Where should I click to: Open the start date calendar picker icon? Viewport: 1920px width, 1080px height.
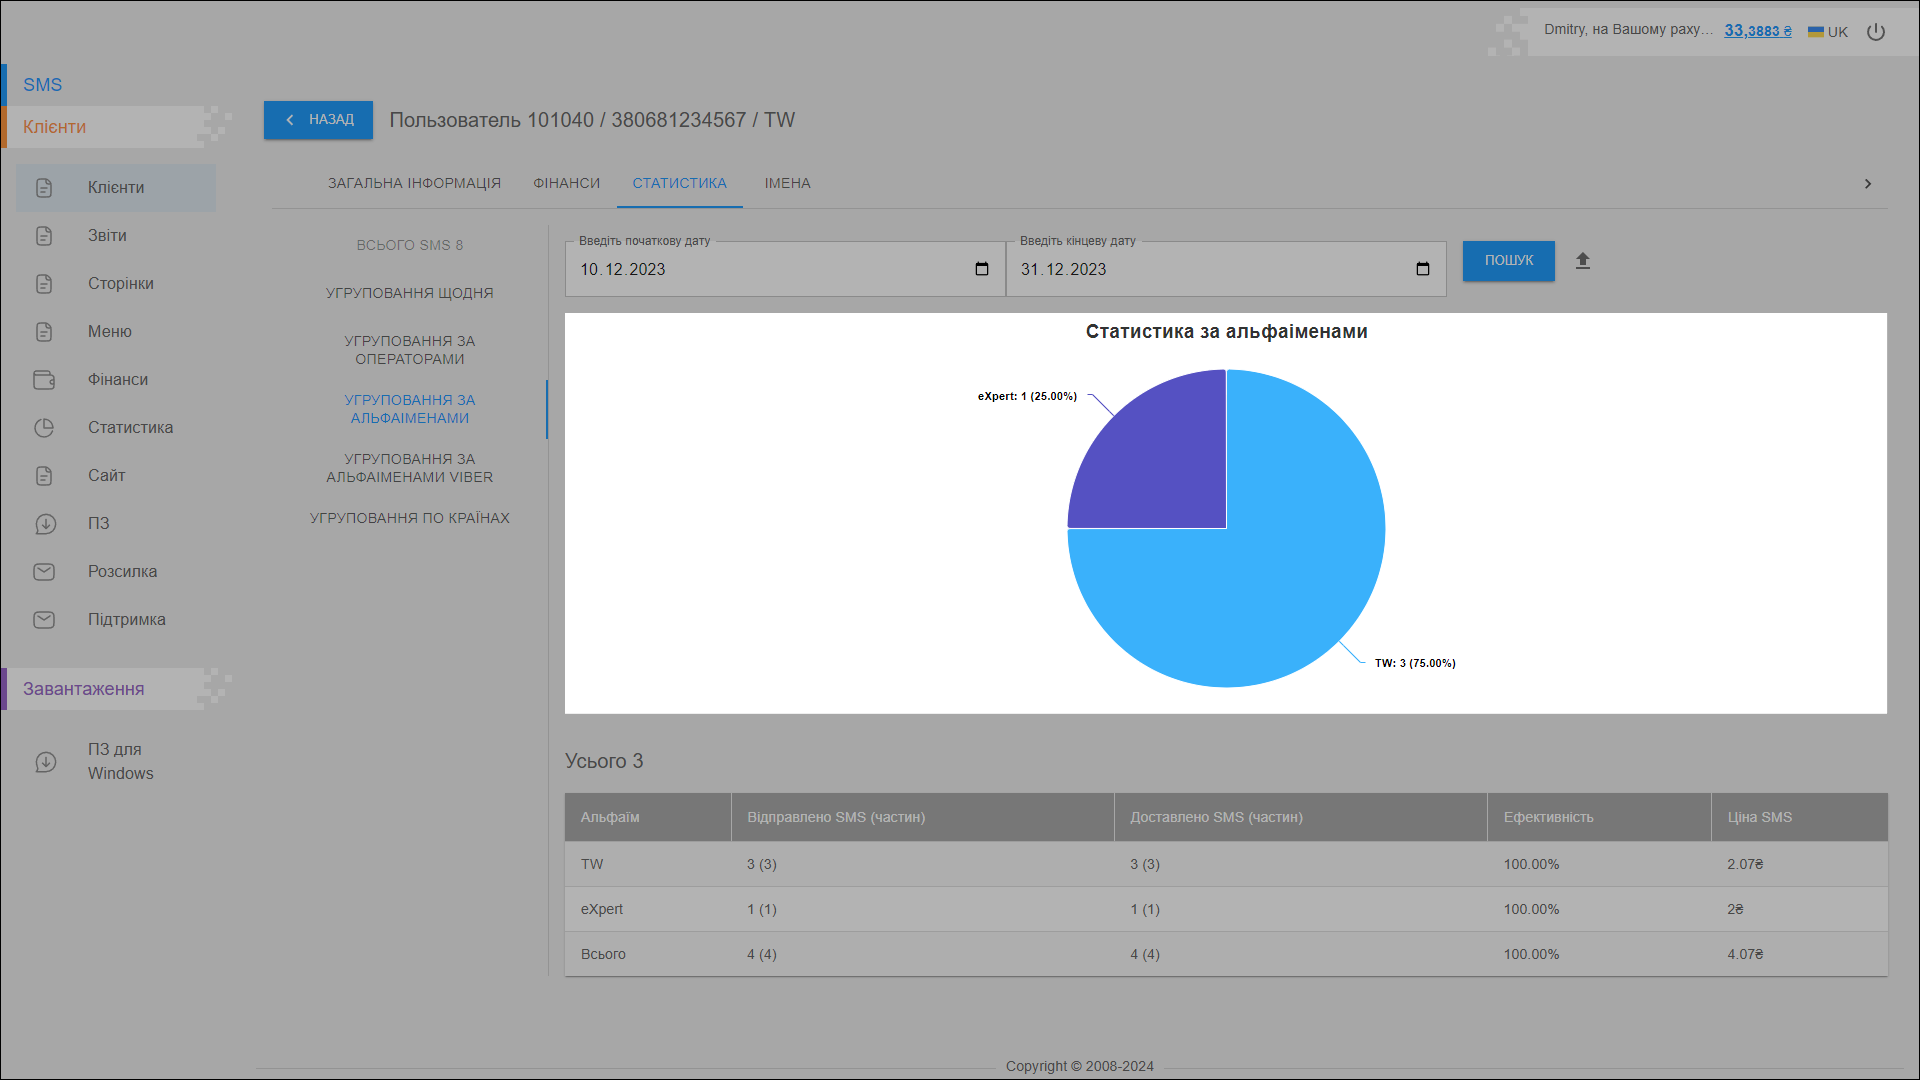click(981, 269)
